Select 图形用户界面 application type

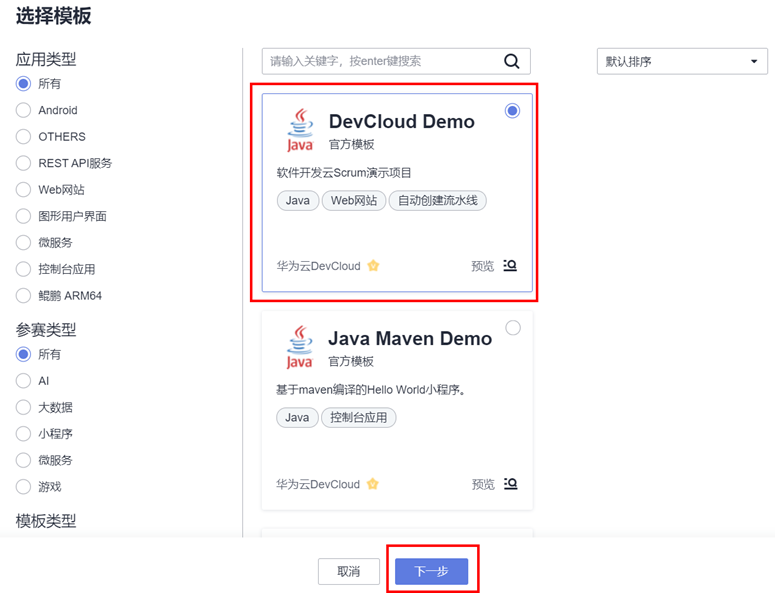pyautogui.click(x=23, y=216)
